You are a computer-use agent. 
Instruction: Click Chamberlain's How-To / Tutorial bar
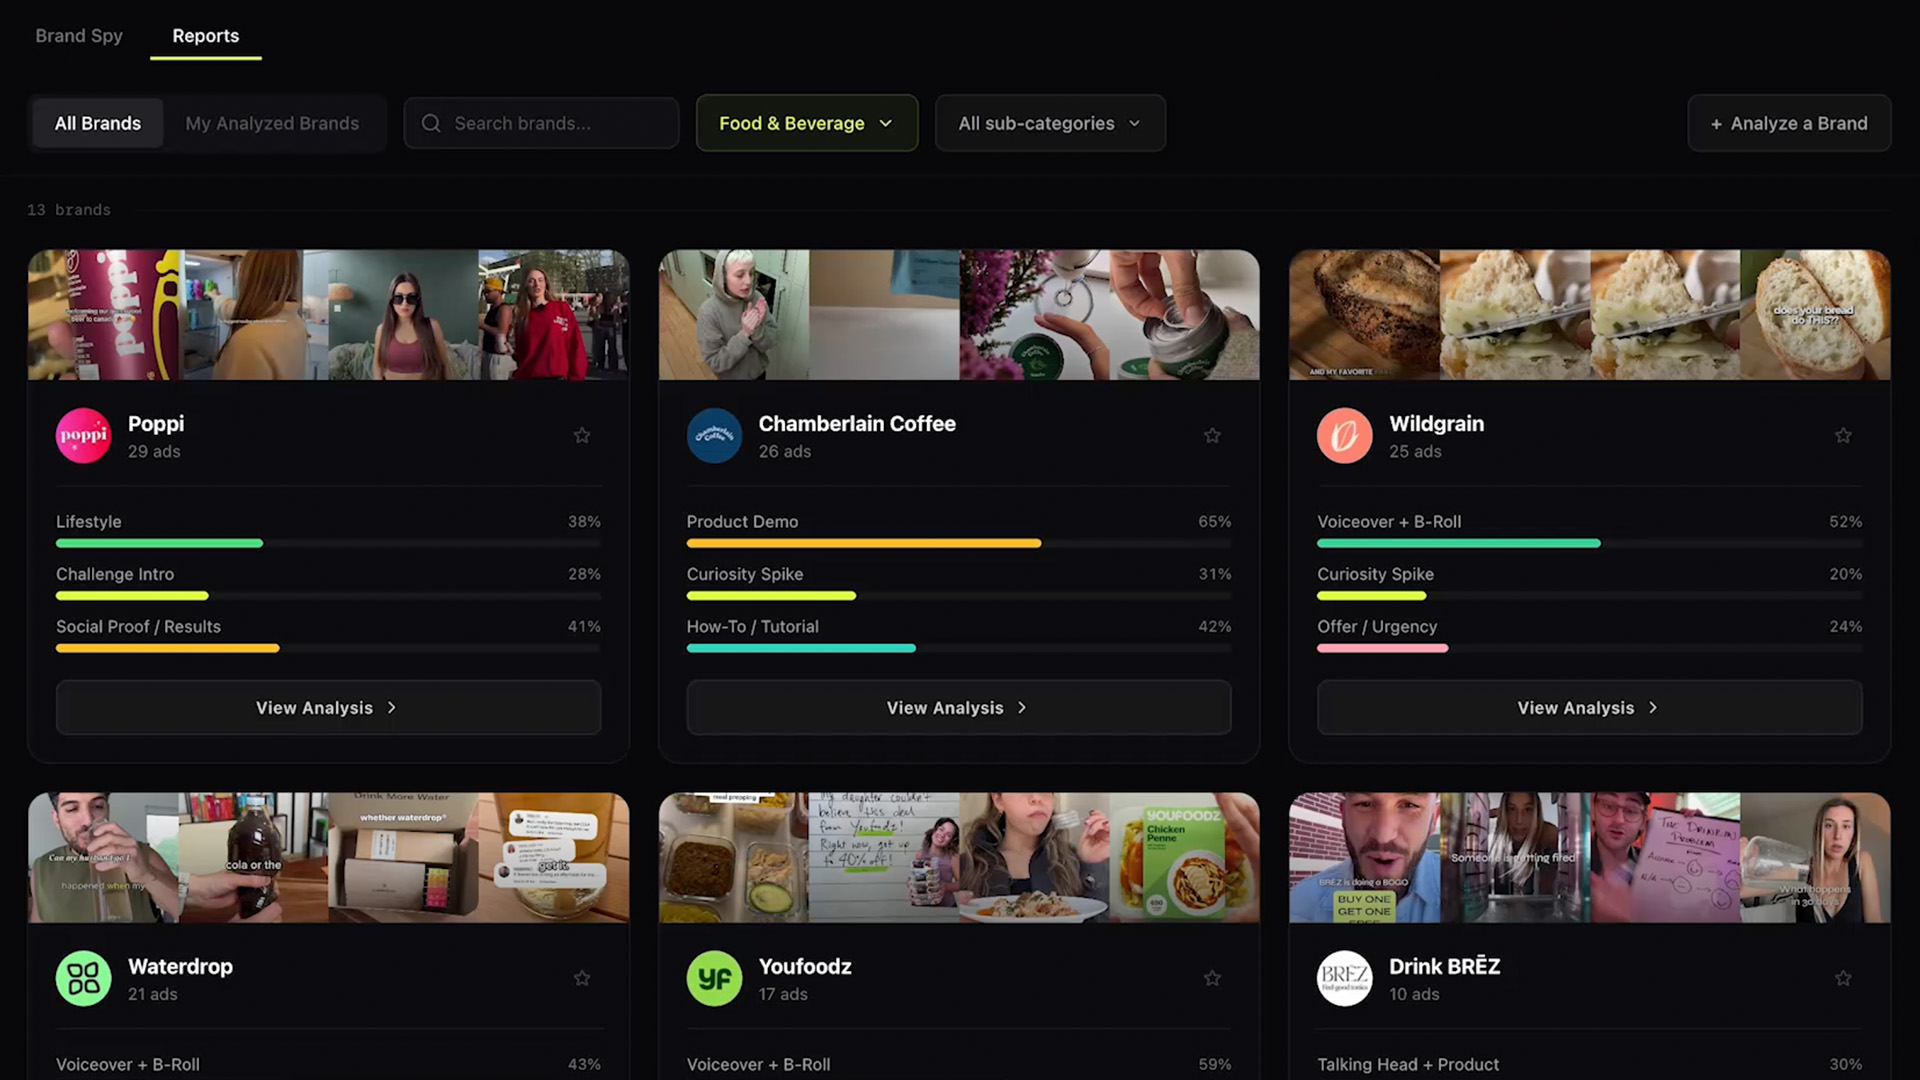pyautogui.click(x=959, y=648)
